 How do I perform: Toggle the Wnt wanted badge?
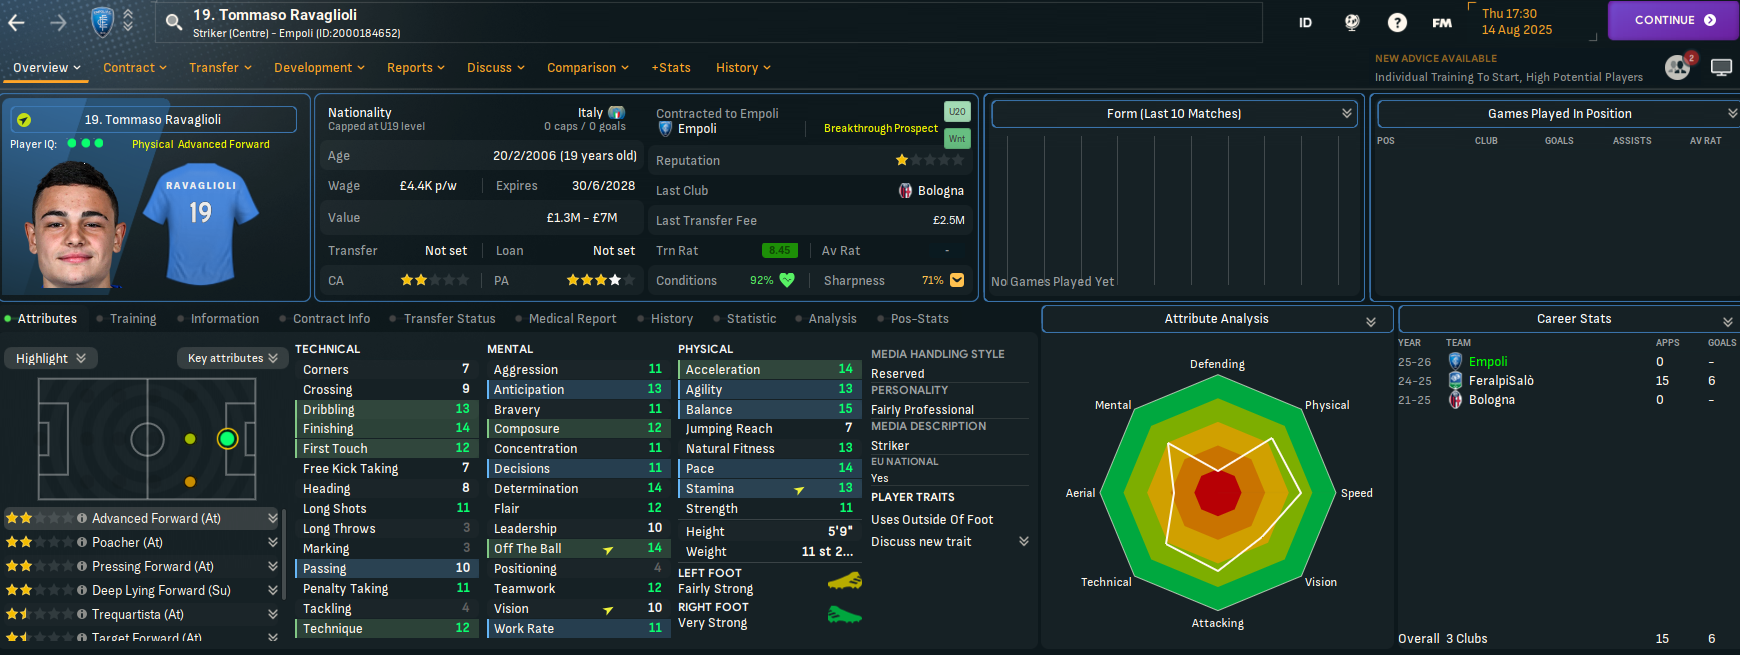coord(957,139)
